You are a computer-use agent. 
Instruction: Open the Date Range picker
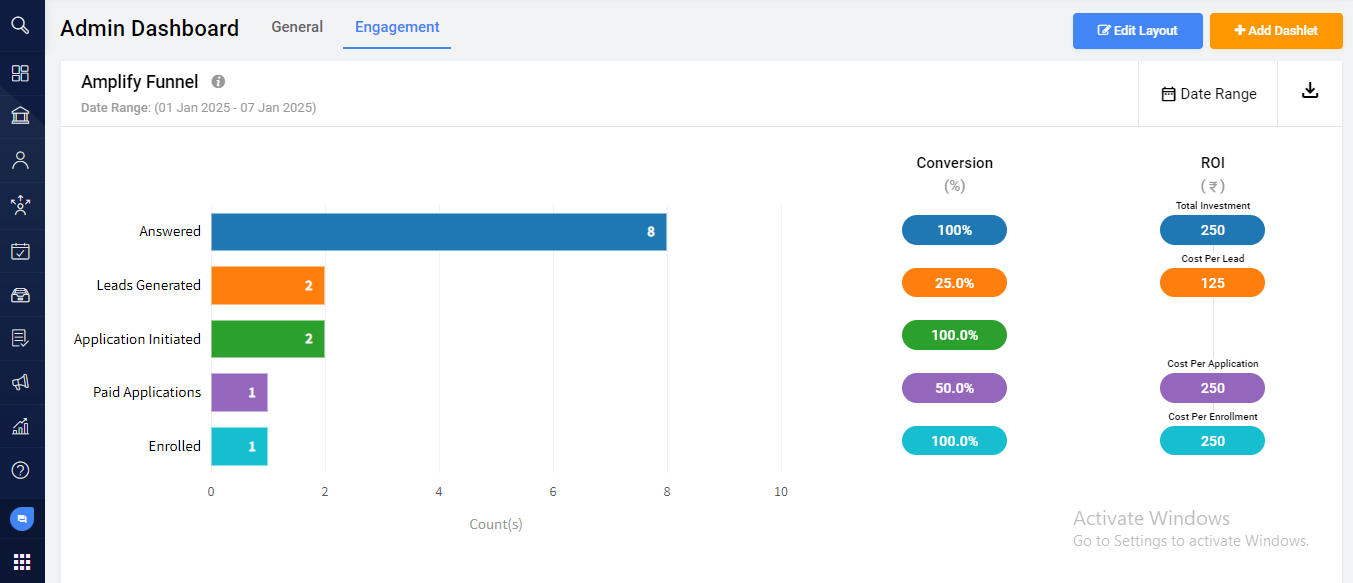pos(1208,94)
